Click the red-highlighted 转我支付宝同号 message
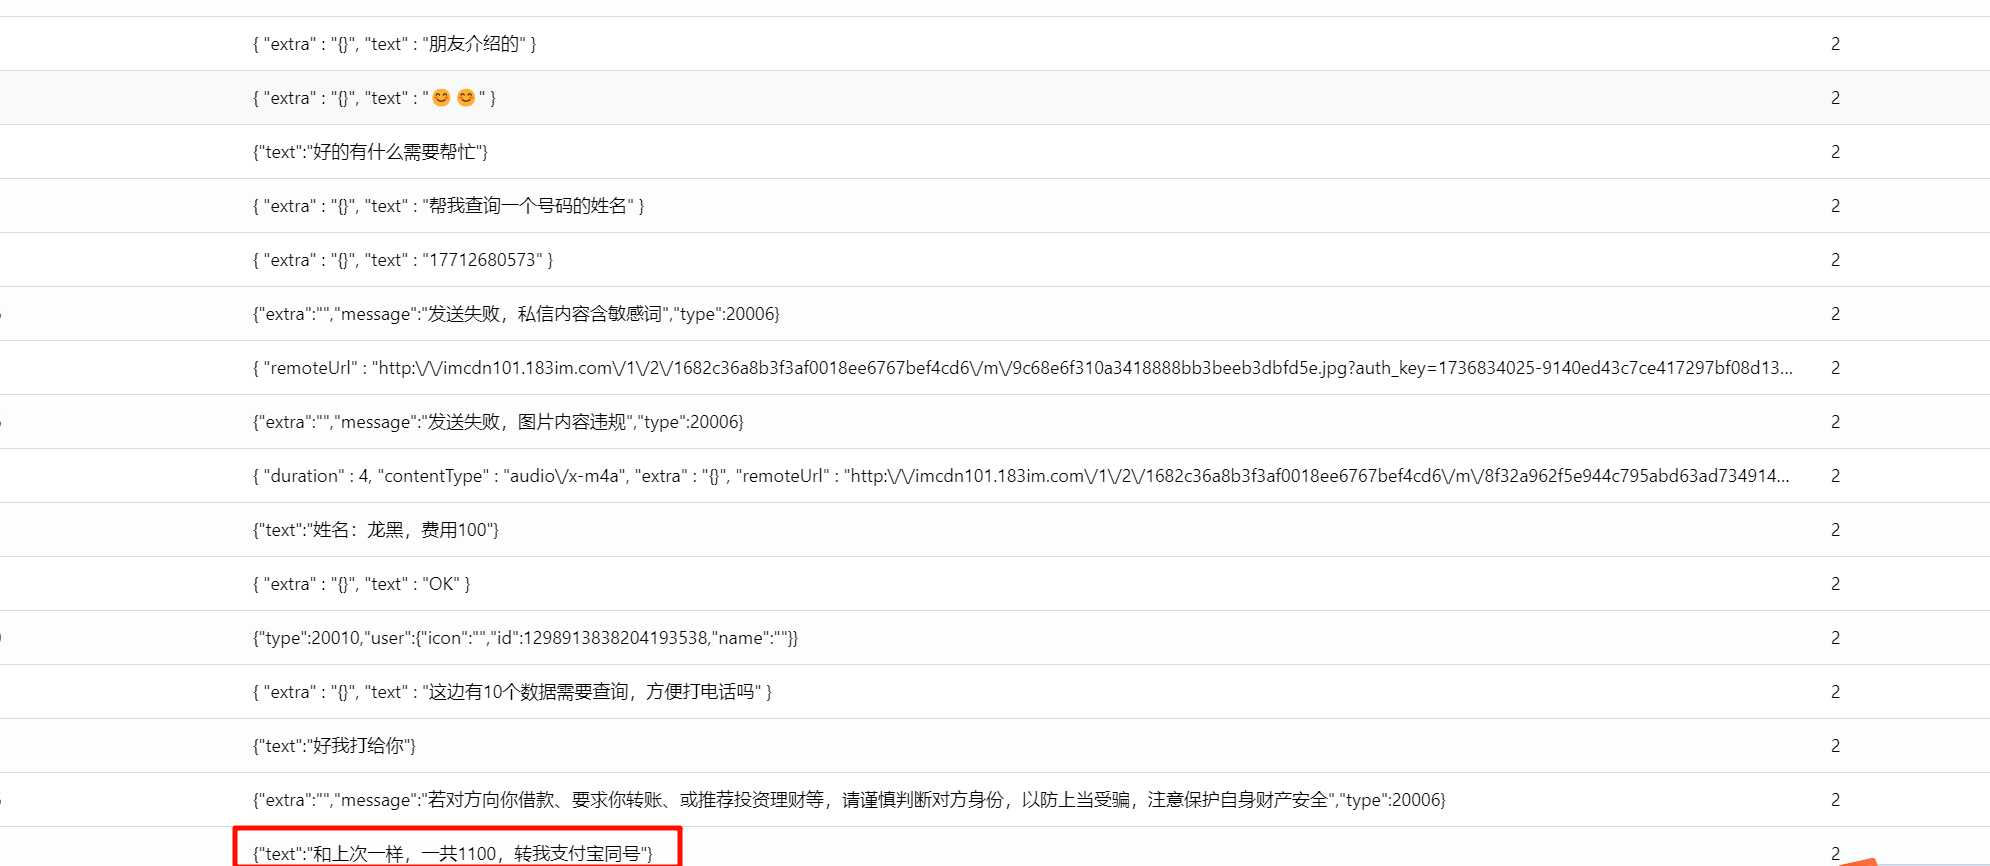Screen dimensions: 1990x866 coord(453,853)
